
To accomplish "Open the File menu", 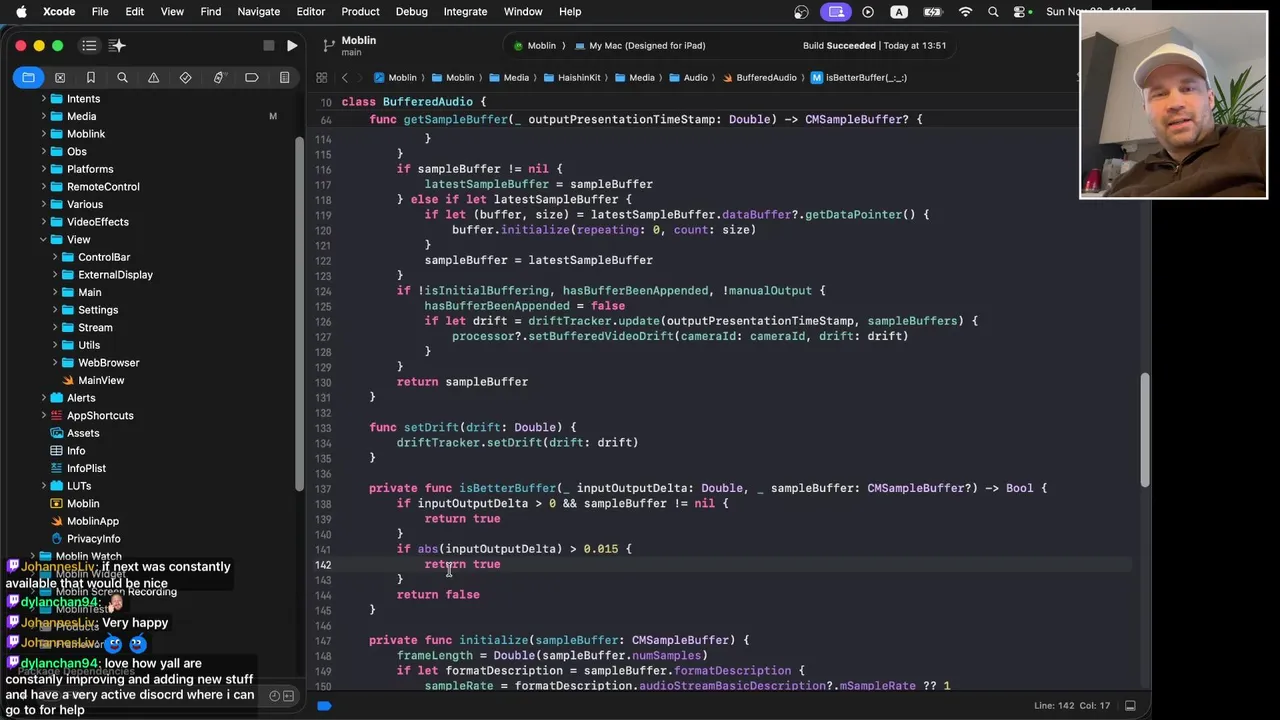I will (100, 11).
